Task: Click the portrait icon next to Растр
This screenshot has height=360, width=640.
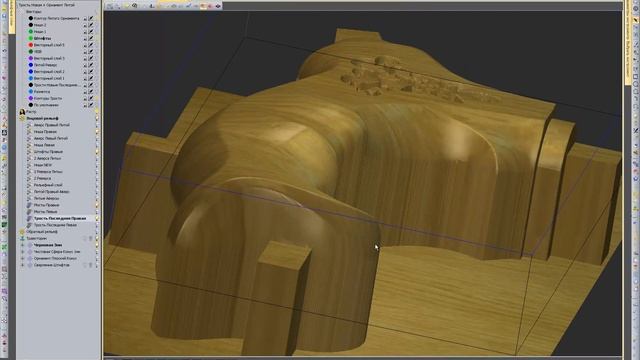Action: click(x=22, y=111)
